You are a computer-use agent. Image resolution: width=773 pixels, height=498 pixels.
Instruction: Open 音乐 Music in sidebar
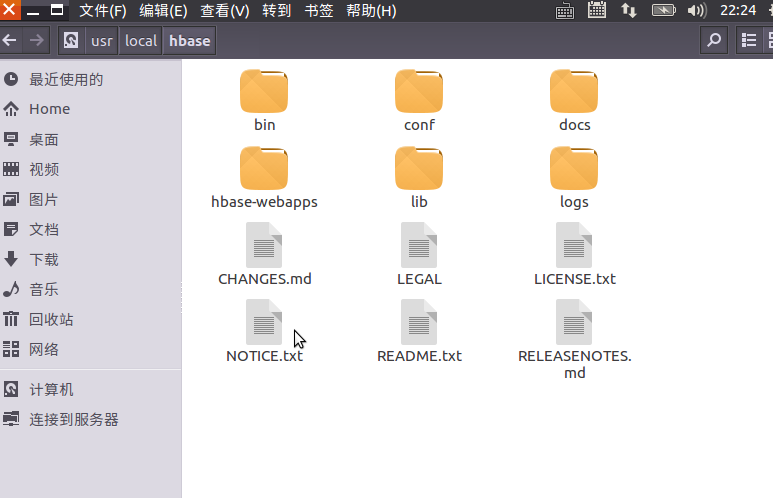point(91,289)
